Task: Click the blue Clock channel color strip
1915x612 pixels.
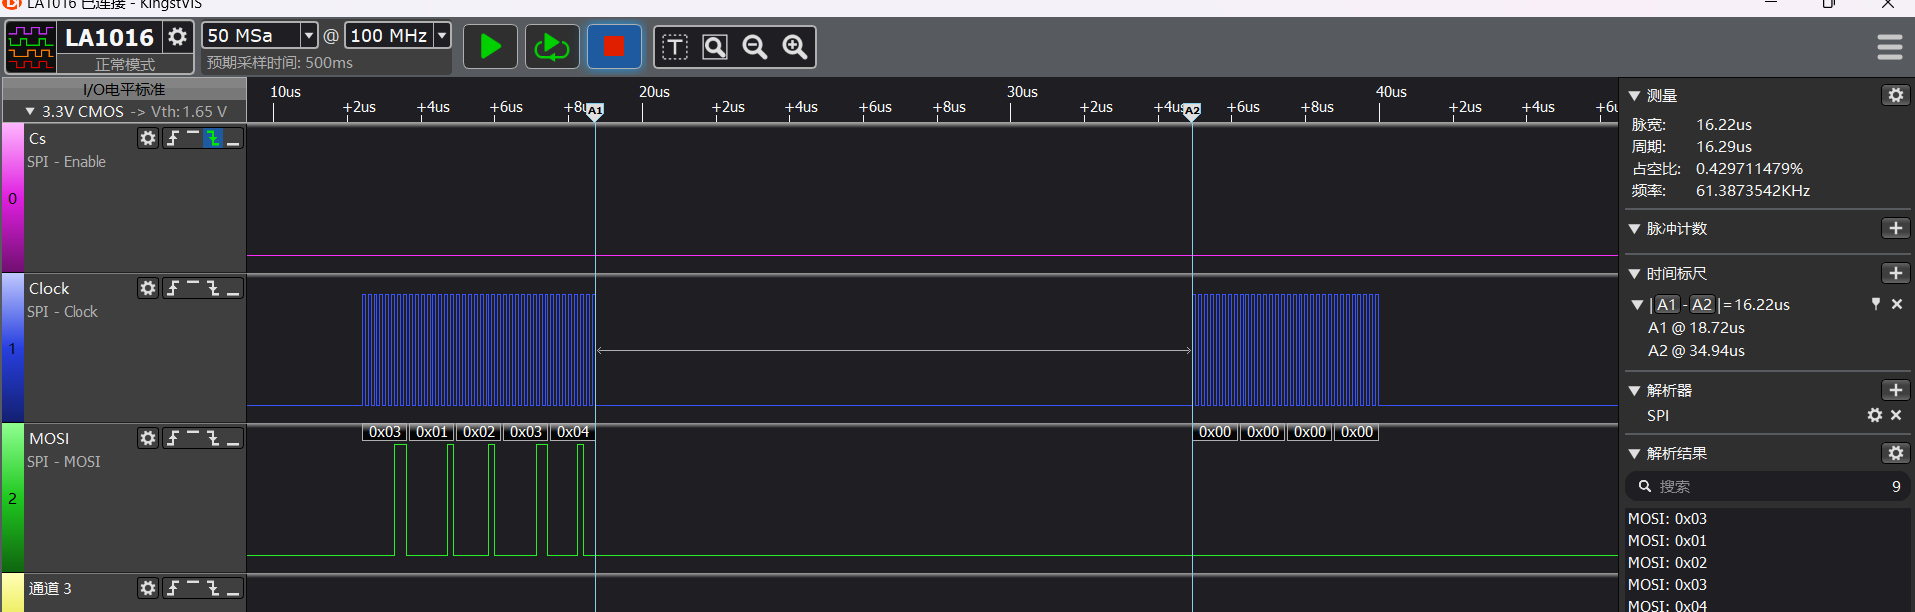Action: (12, 348)
